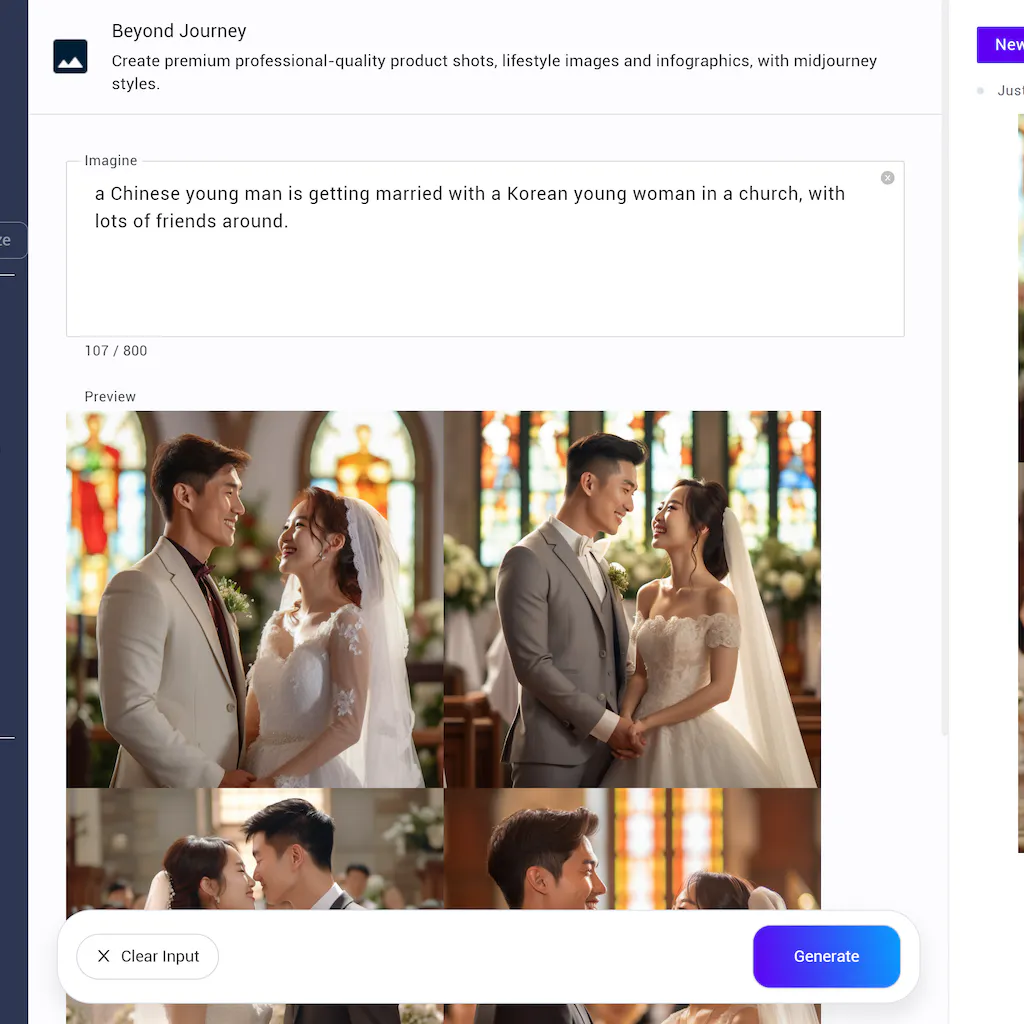
Task: Open the bottom-left preview of couple touching foreheads
Action: [x=254, y=848]
